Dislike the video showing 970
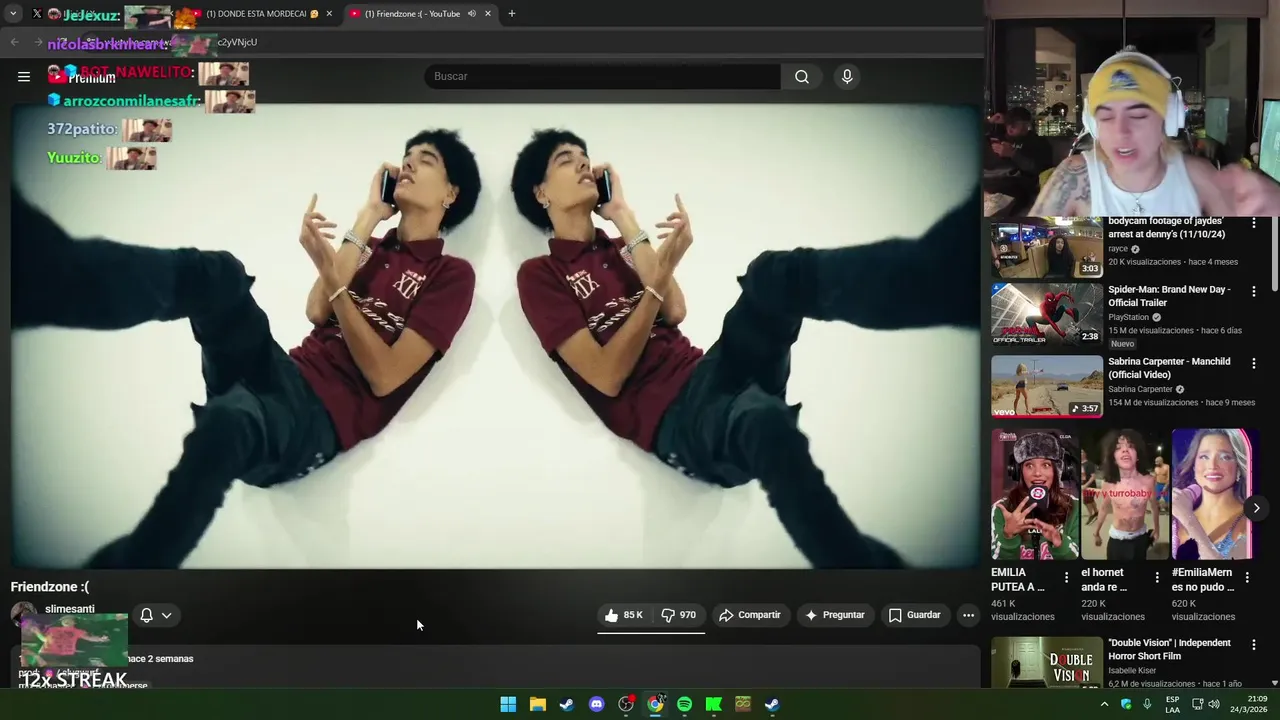 (679, 615)
